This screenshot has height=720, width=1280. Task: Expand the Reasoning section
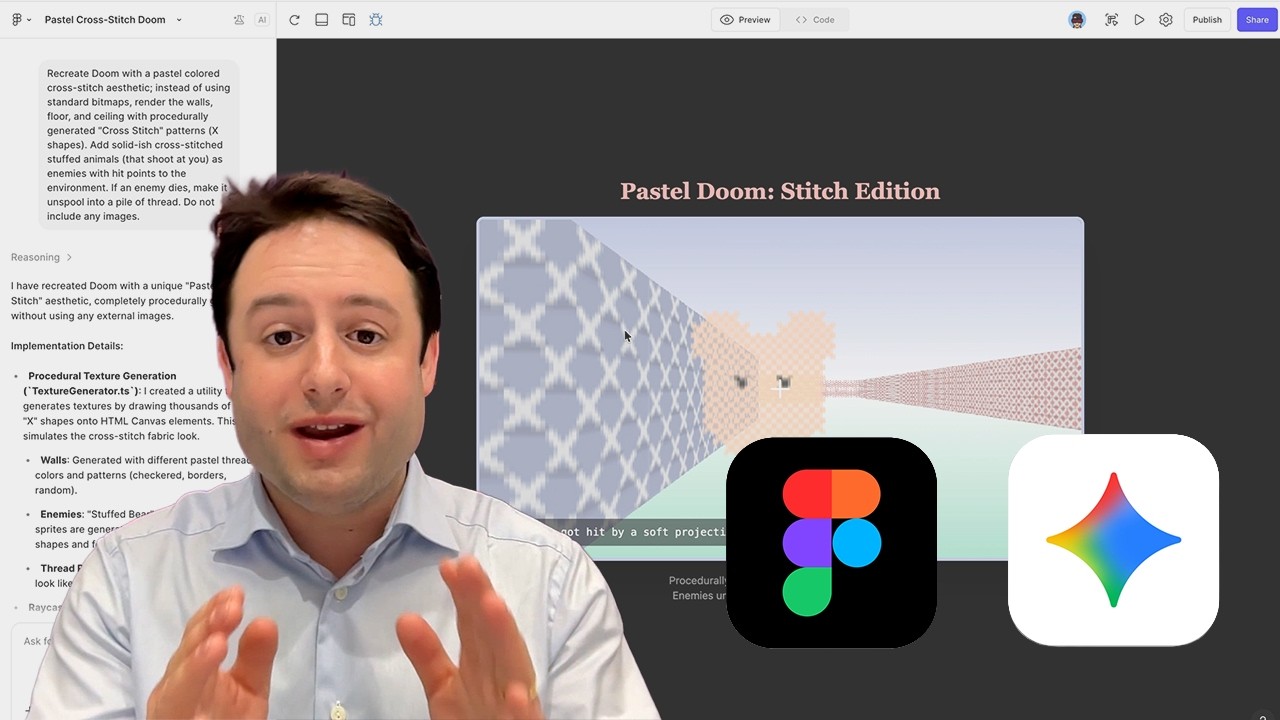41,257
